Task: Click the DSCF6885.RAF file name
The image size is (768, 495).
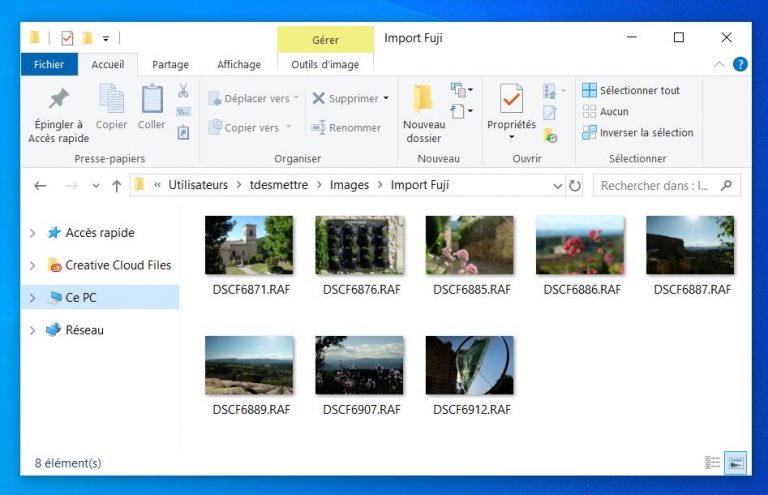Action: [472, 289]
